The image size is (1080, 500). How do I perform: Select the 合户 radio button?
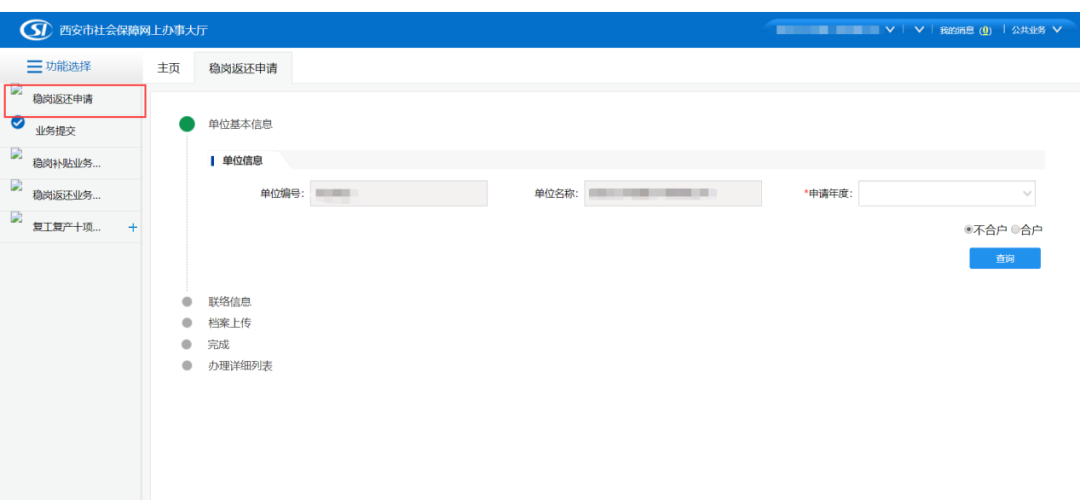pos(1015,230)
